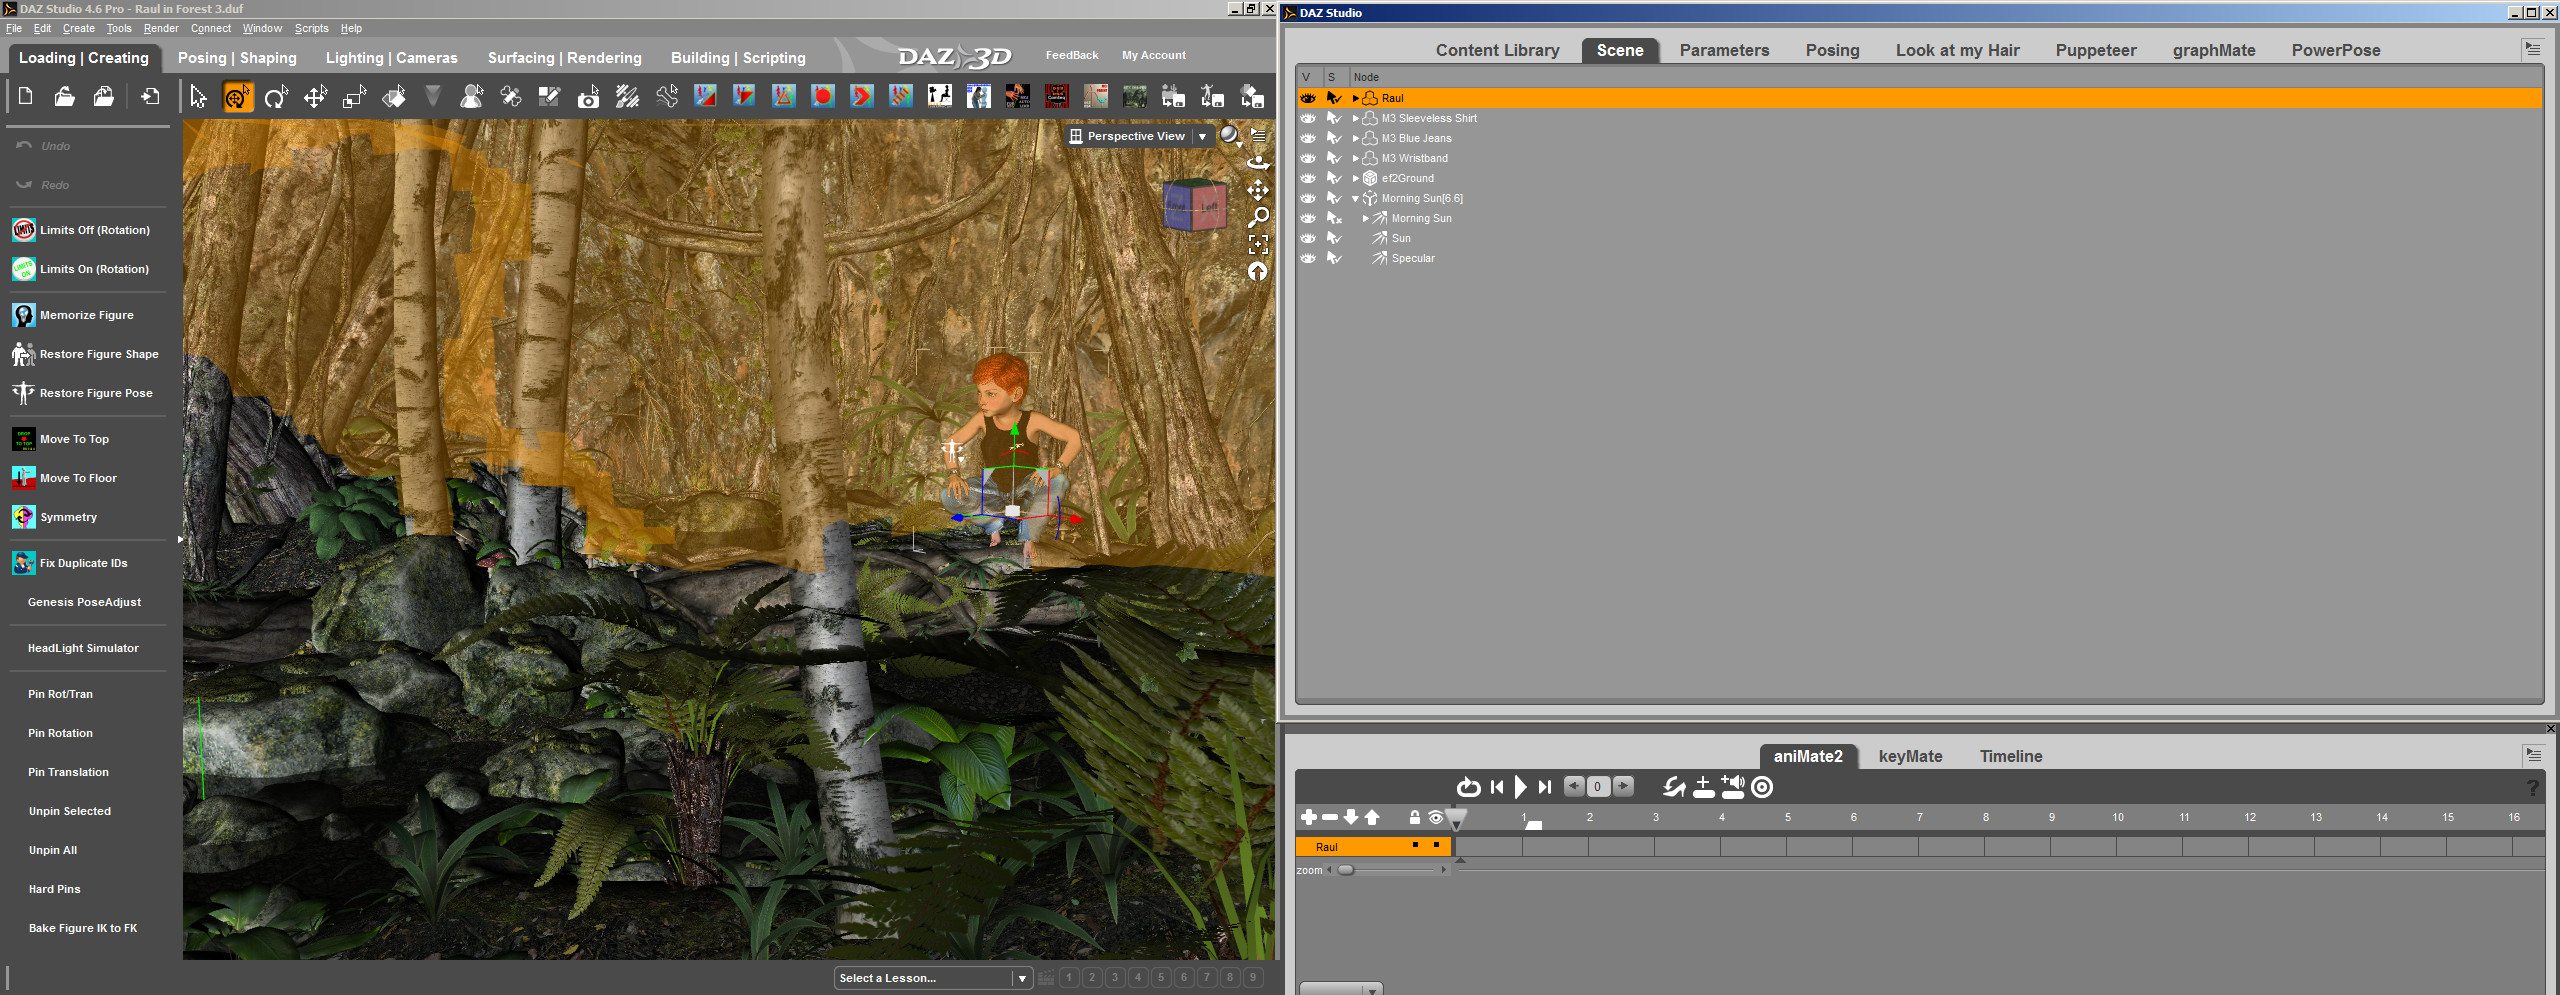Toggle visibility eye for Specular light
The height and width of the screenshot is (995, 2560).
click(1308, 258)
